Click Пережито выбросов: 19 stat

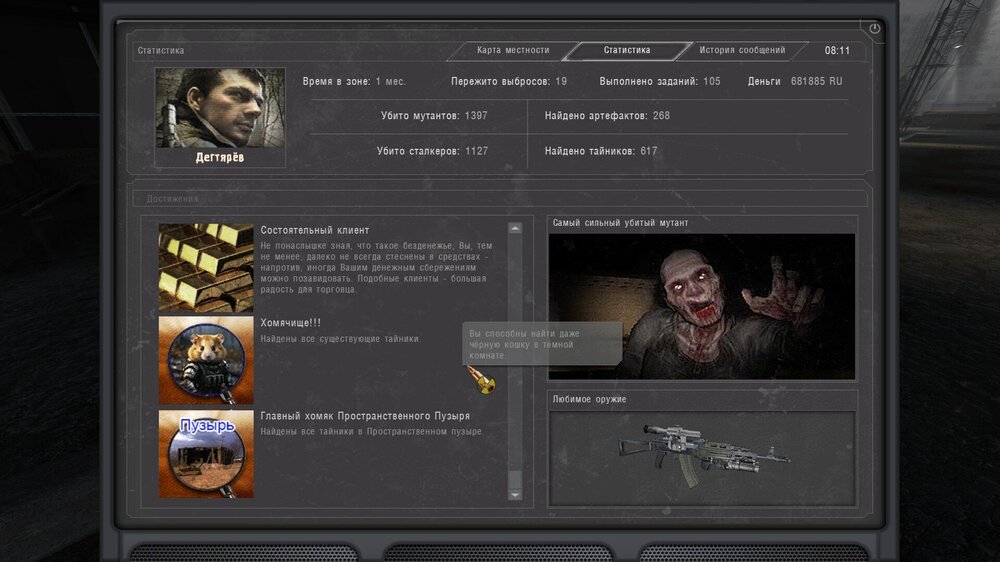(x=509, y=82)
